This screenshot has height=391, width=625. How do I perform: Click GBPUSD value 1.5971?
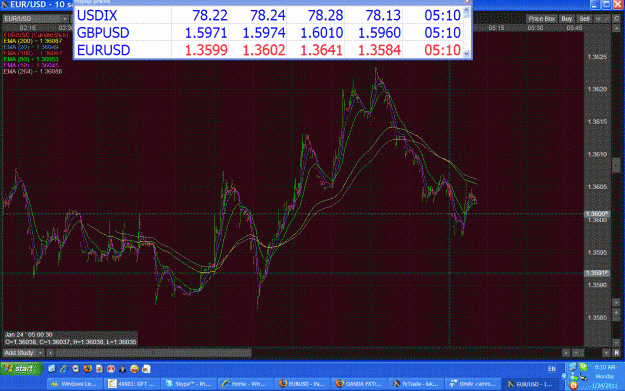[206, 33]
